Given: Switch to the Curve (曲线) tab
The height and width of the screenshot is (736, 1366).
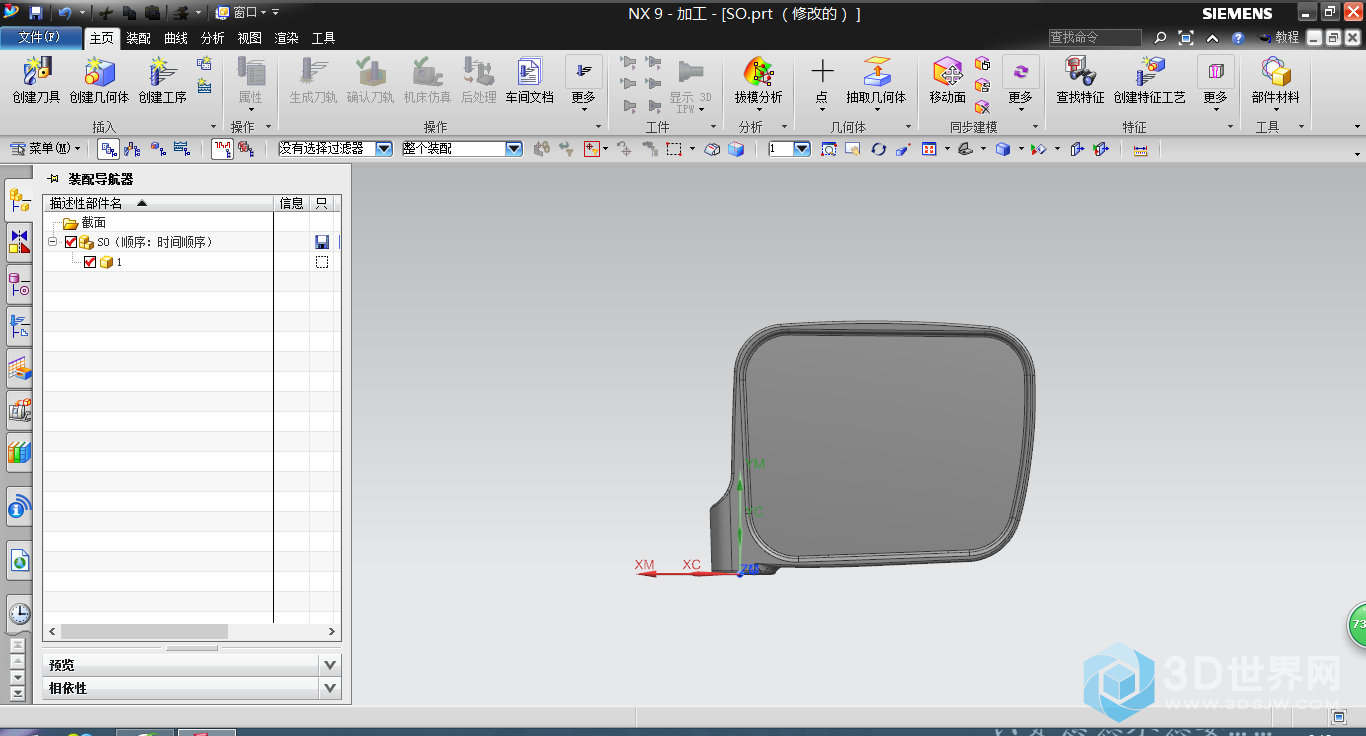Looking at the screenshot, I should (176, 38).
